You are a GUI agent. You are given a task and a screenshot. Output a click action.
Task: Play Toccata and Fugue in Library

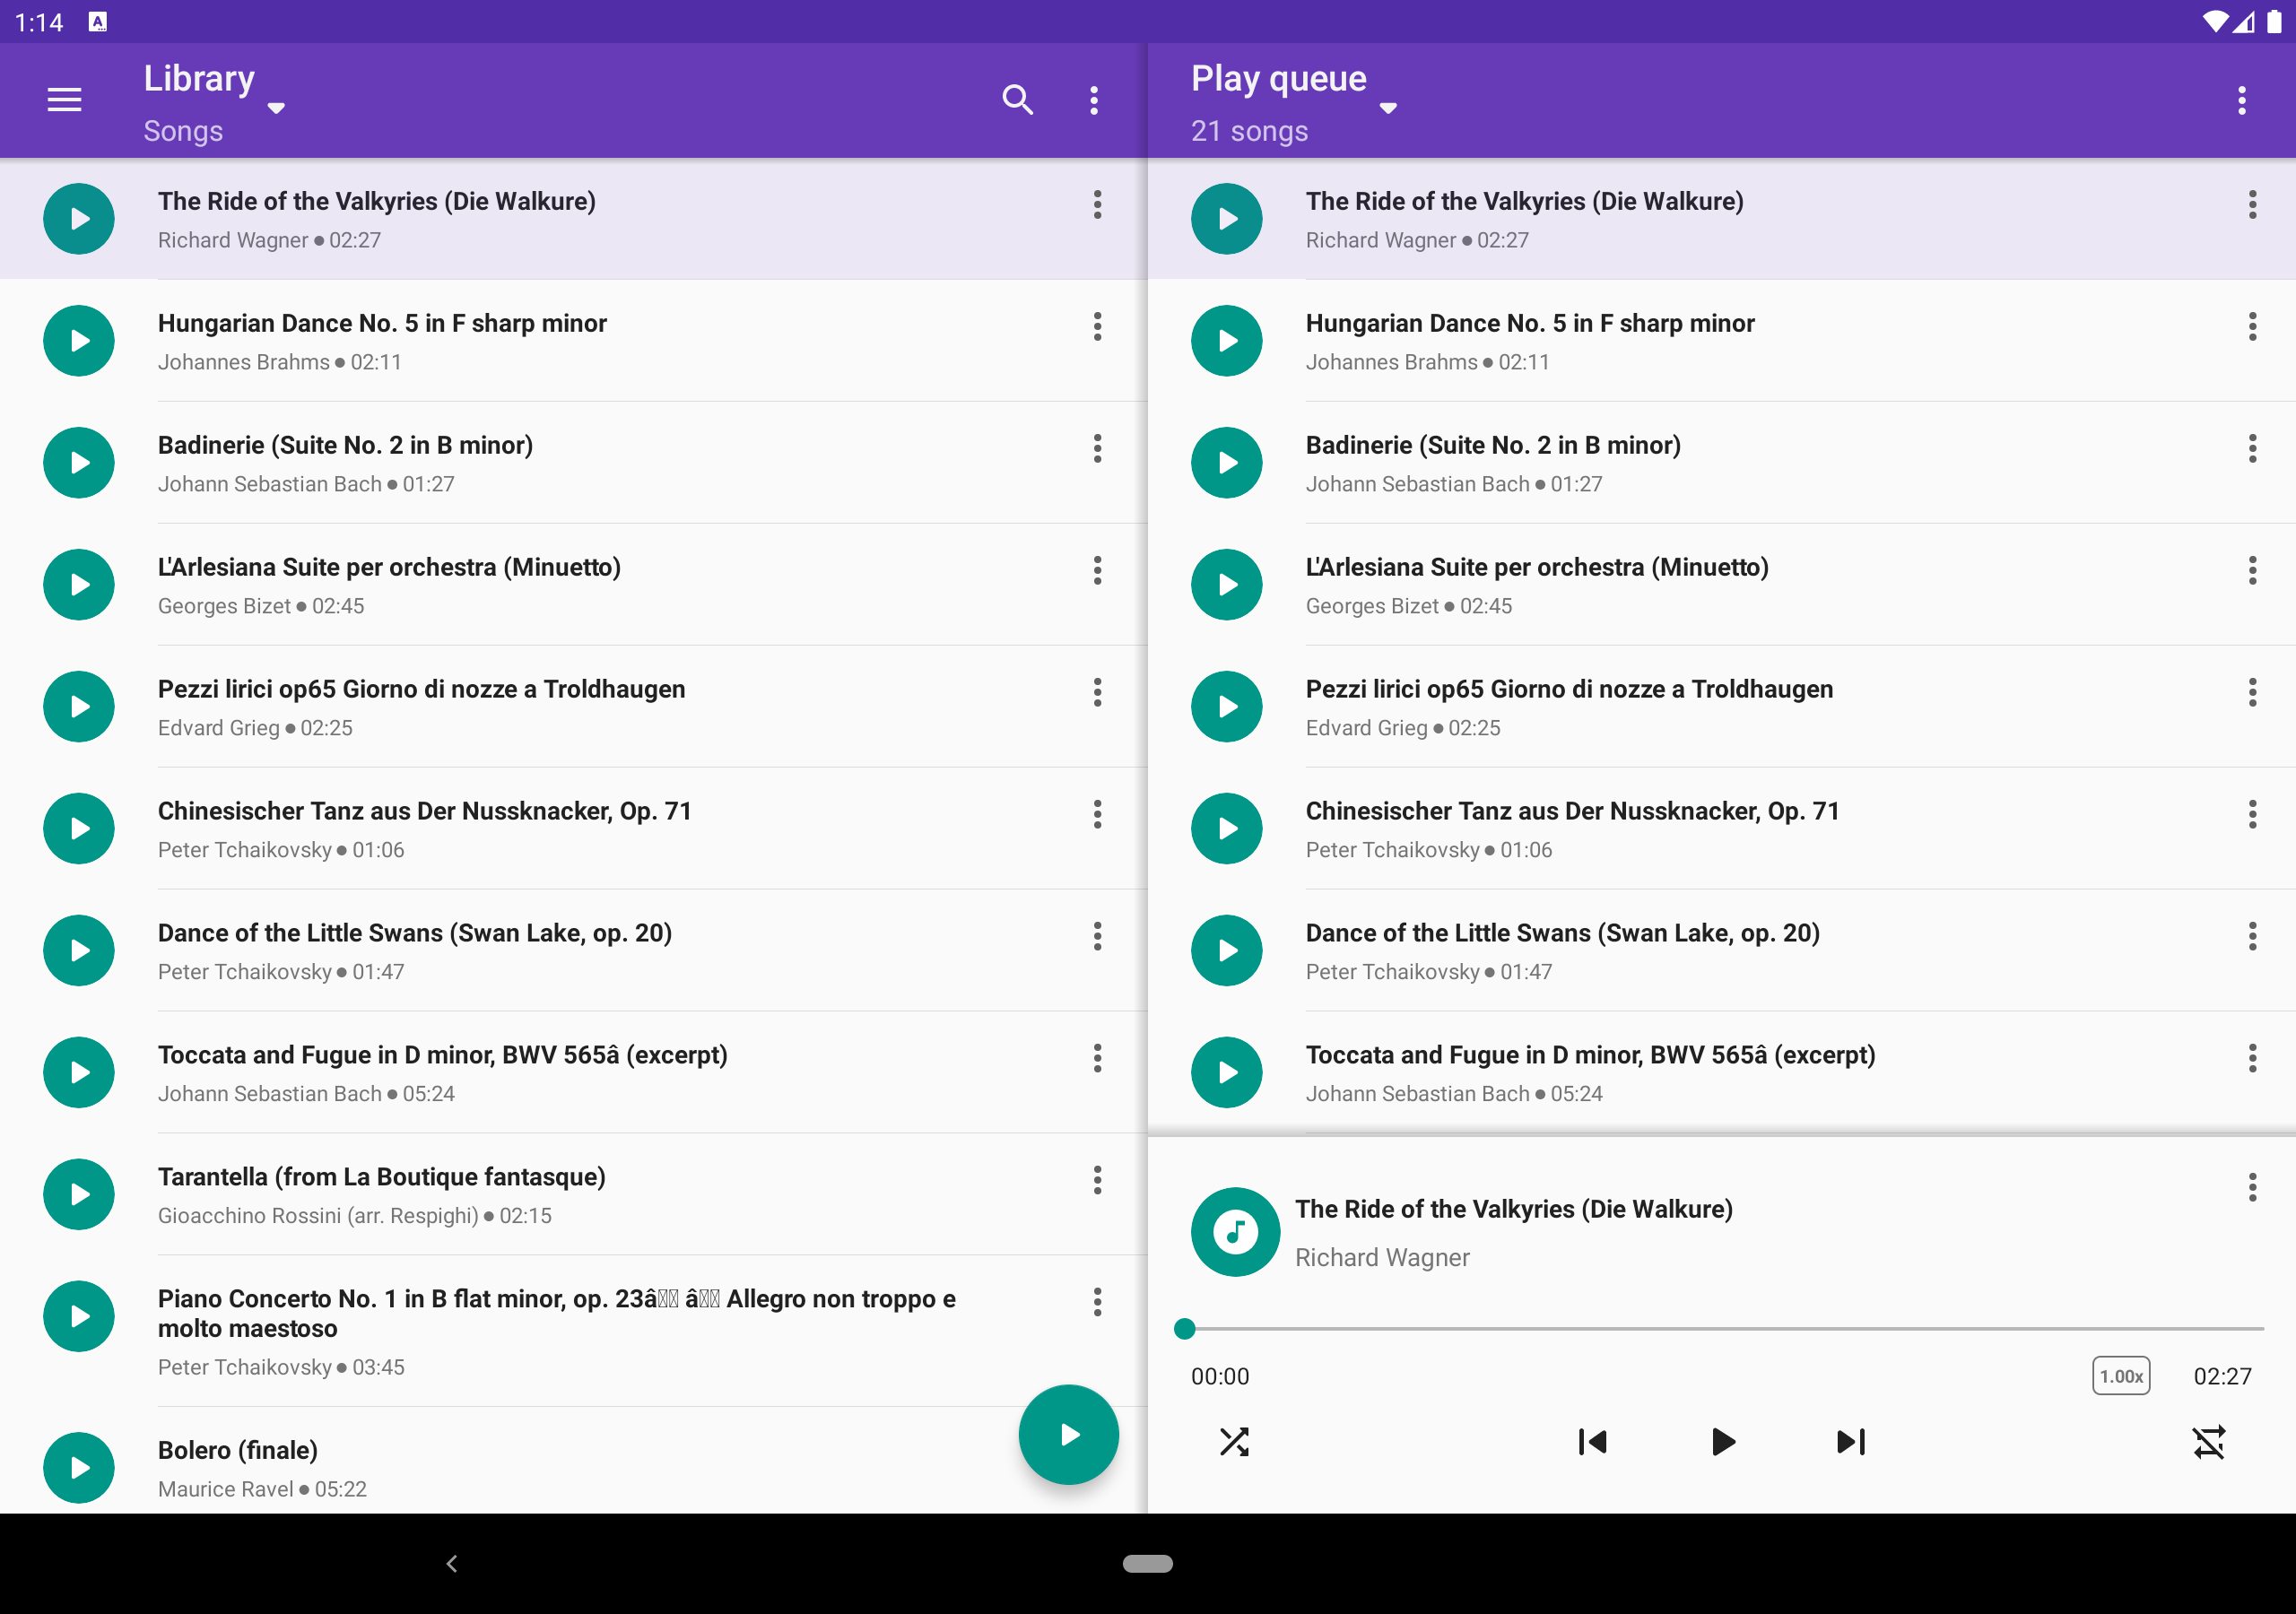click(x=79, y=1073)
